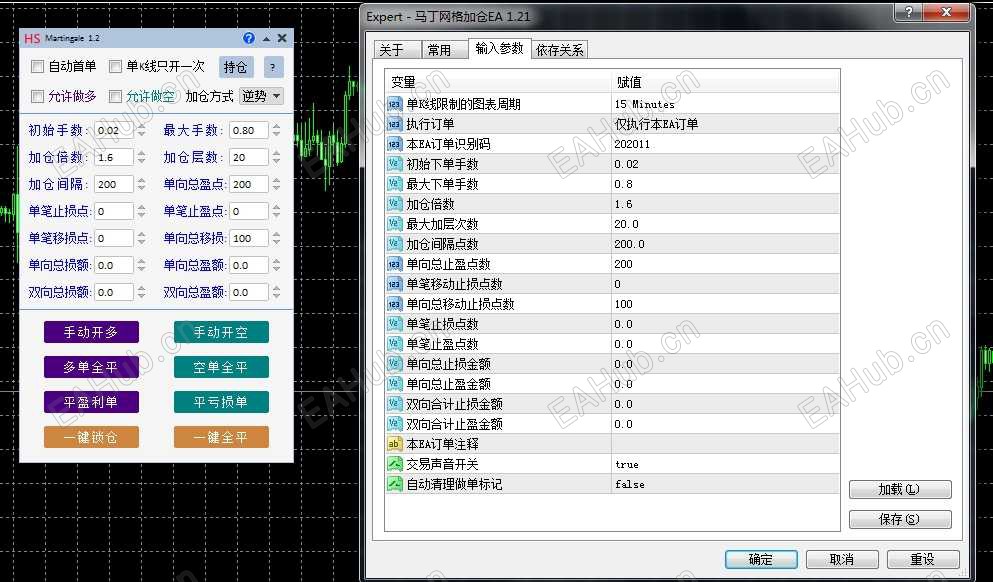This screenshot has height=582, width=993.
Task: Open the 加仓方式 dropdown showing 逆势
Action: click(262, 96)
